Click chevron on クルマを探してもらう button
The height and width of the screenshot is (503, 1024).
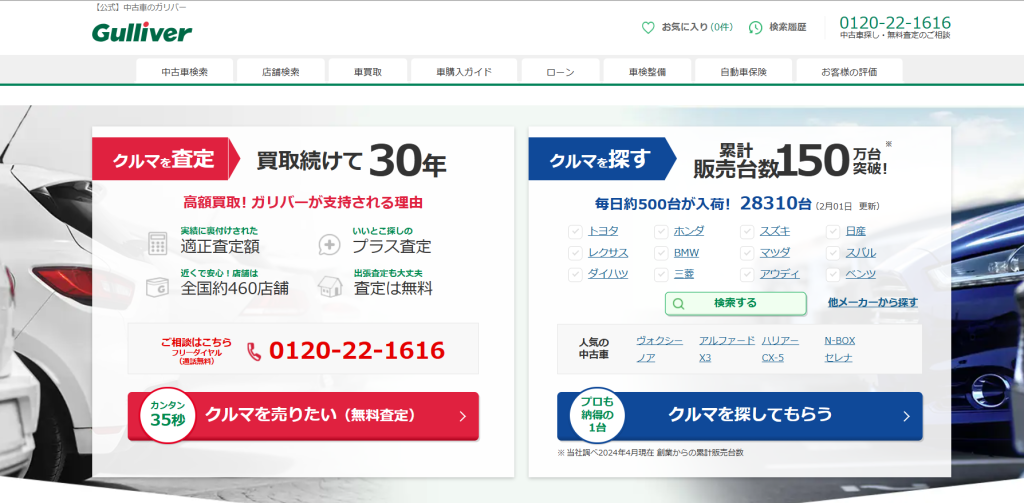[x=906, y=417]
